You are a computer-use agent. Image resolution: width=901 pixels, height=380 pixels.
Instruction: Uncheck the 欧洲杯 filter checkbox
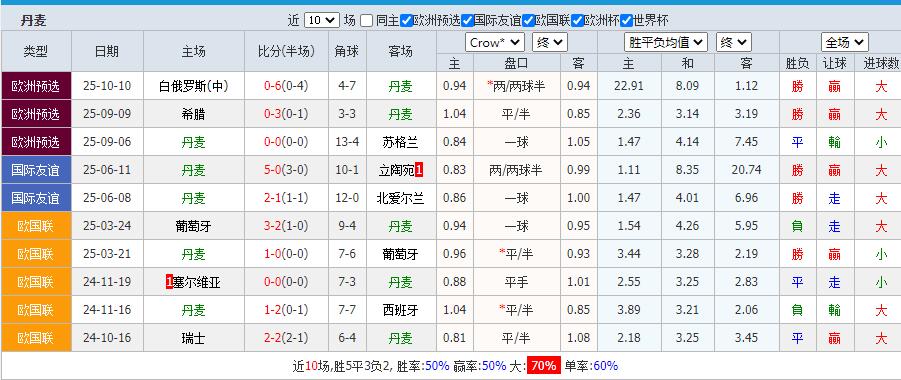click(577, 21)
